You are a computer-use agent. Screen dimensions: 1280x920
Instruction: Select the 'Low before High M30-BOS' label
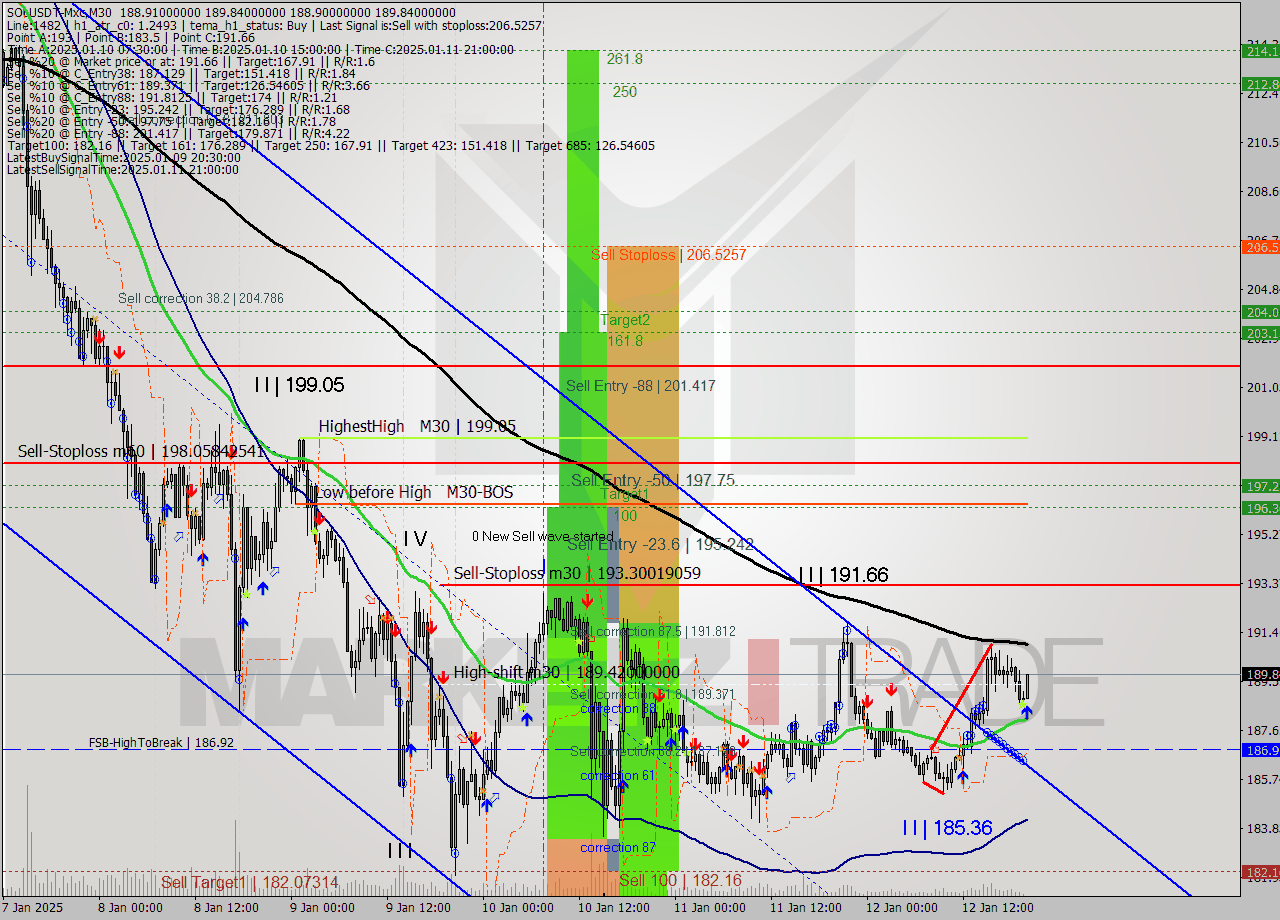pos(414,492)
